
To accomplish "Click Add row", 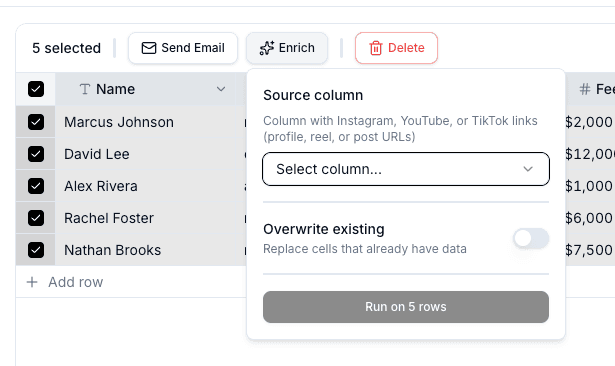I will pyautogui.click(x=65, y=282).
